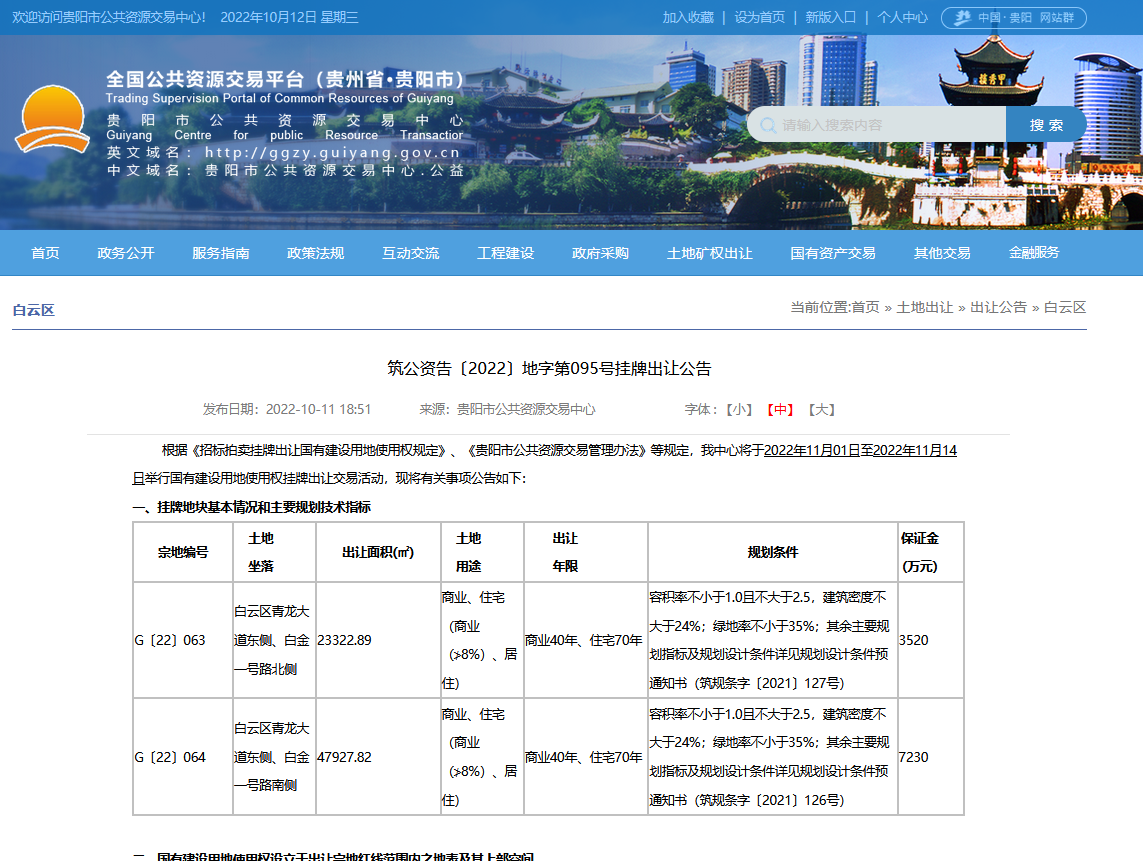
Task: Click 加入收藏 link in top bar
Action: 688,18
